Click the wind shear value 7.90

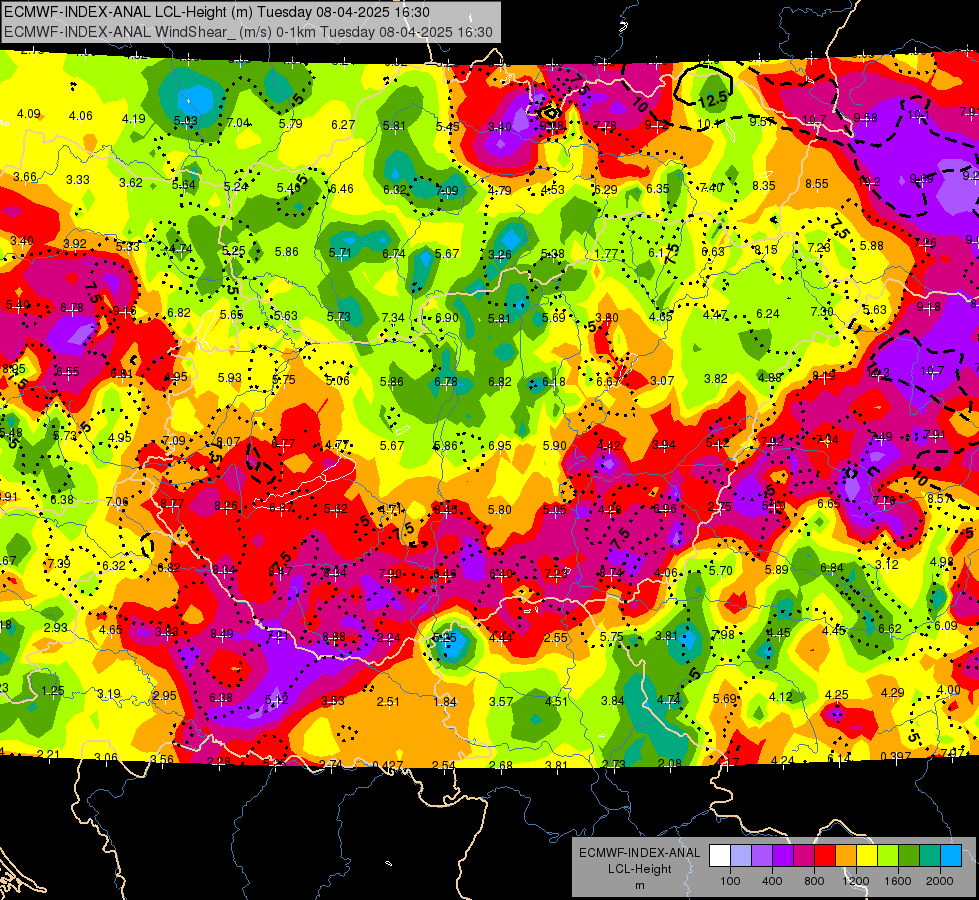[x=390, y=573]
